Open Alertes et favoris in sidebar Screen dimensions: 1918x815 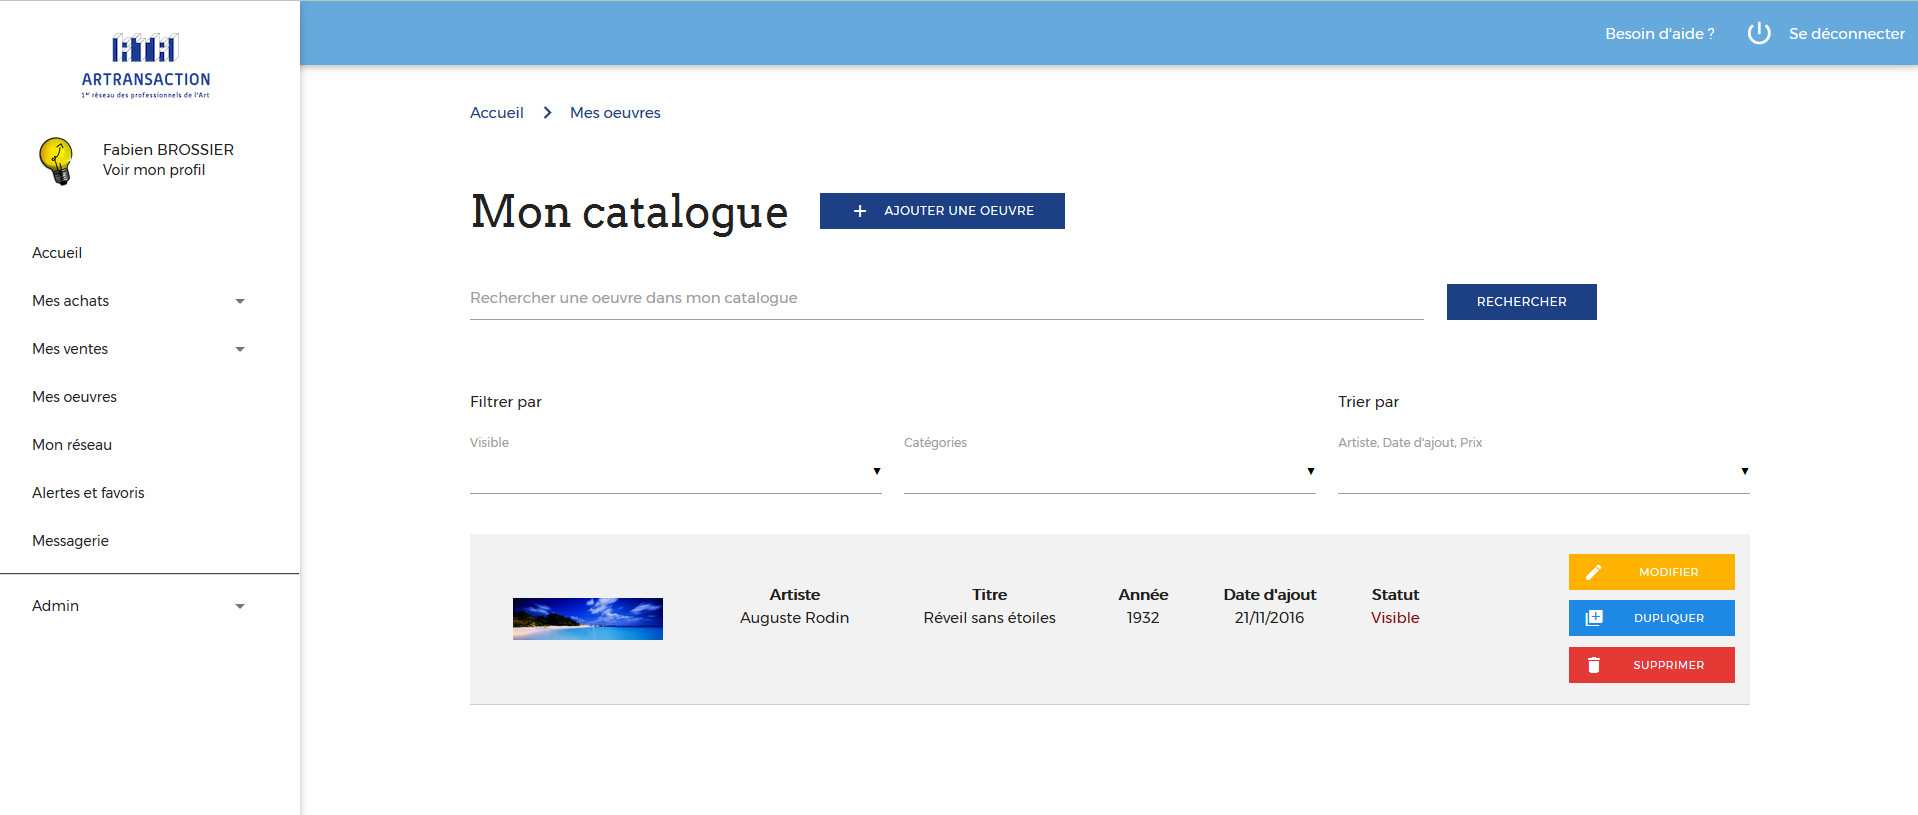point(88,493)
